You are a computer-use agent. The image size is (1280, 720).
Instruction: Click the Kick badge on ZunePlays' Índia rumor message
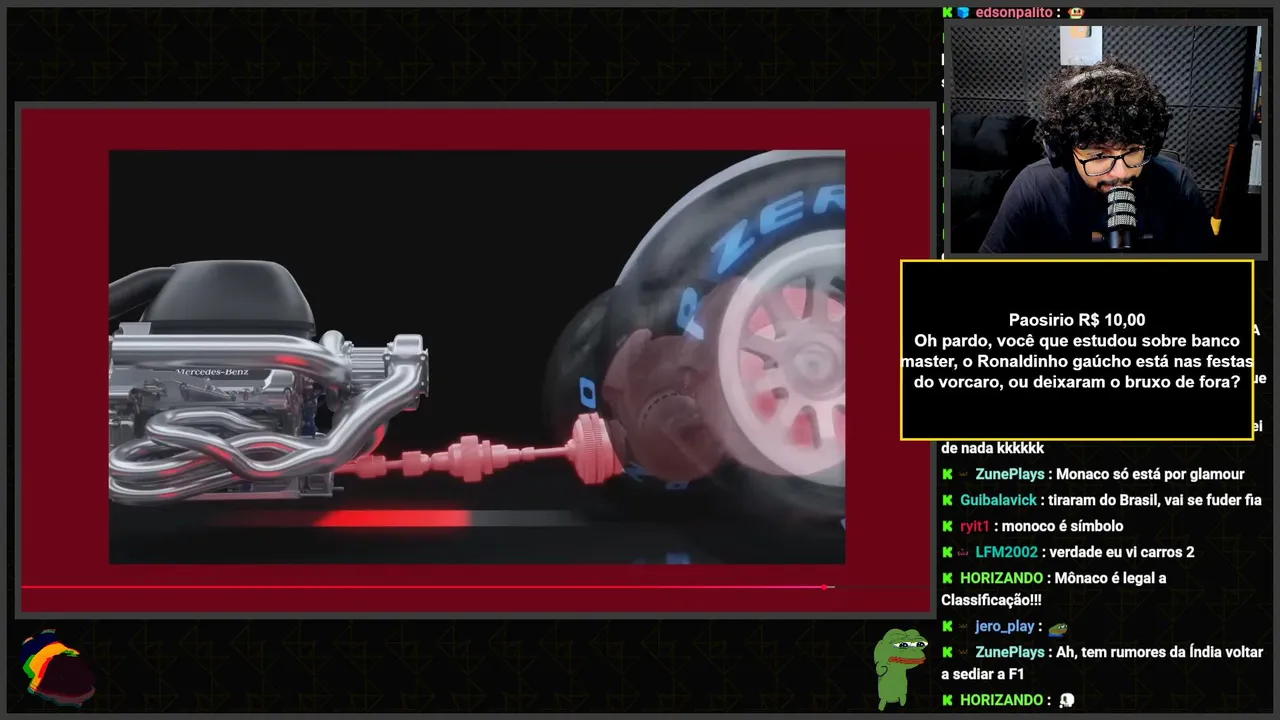click(947, 652)
